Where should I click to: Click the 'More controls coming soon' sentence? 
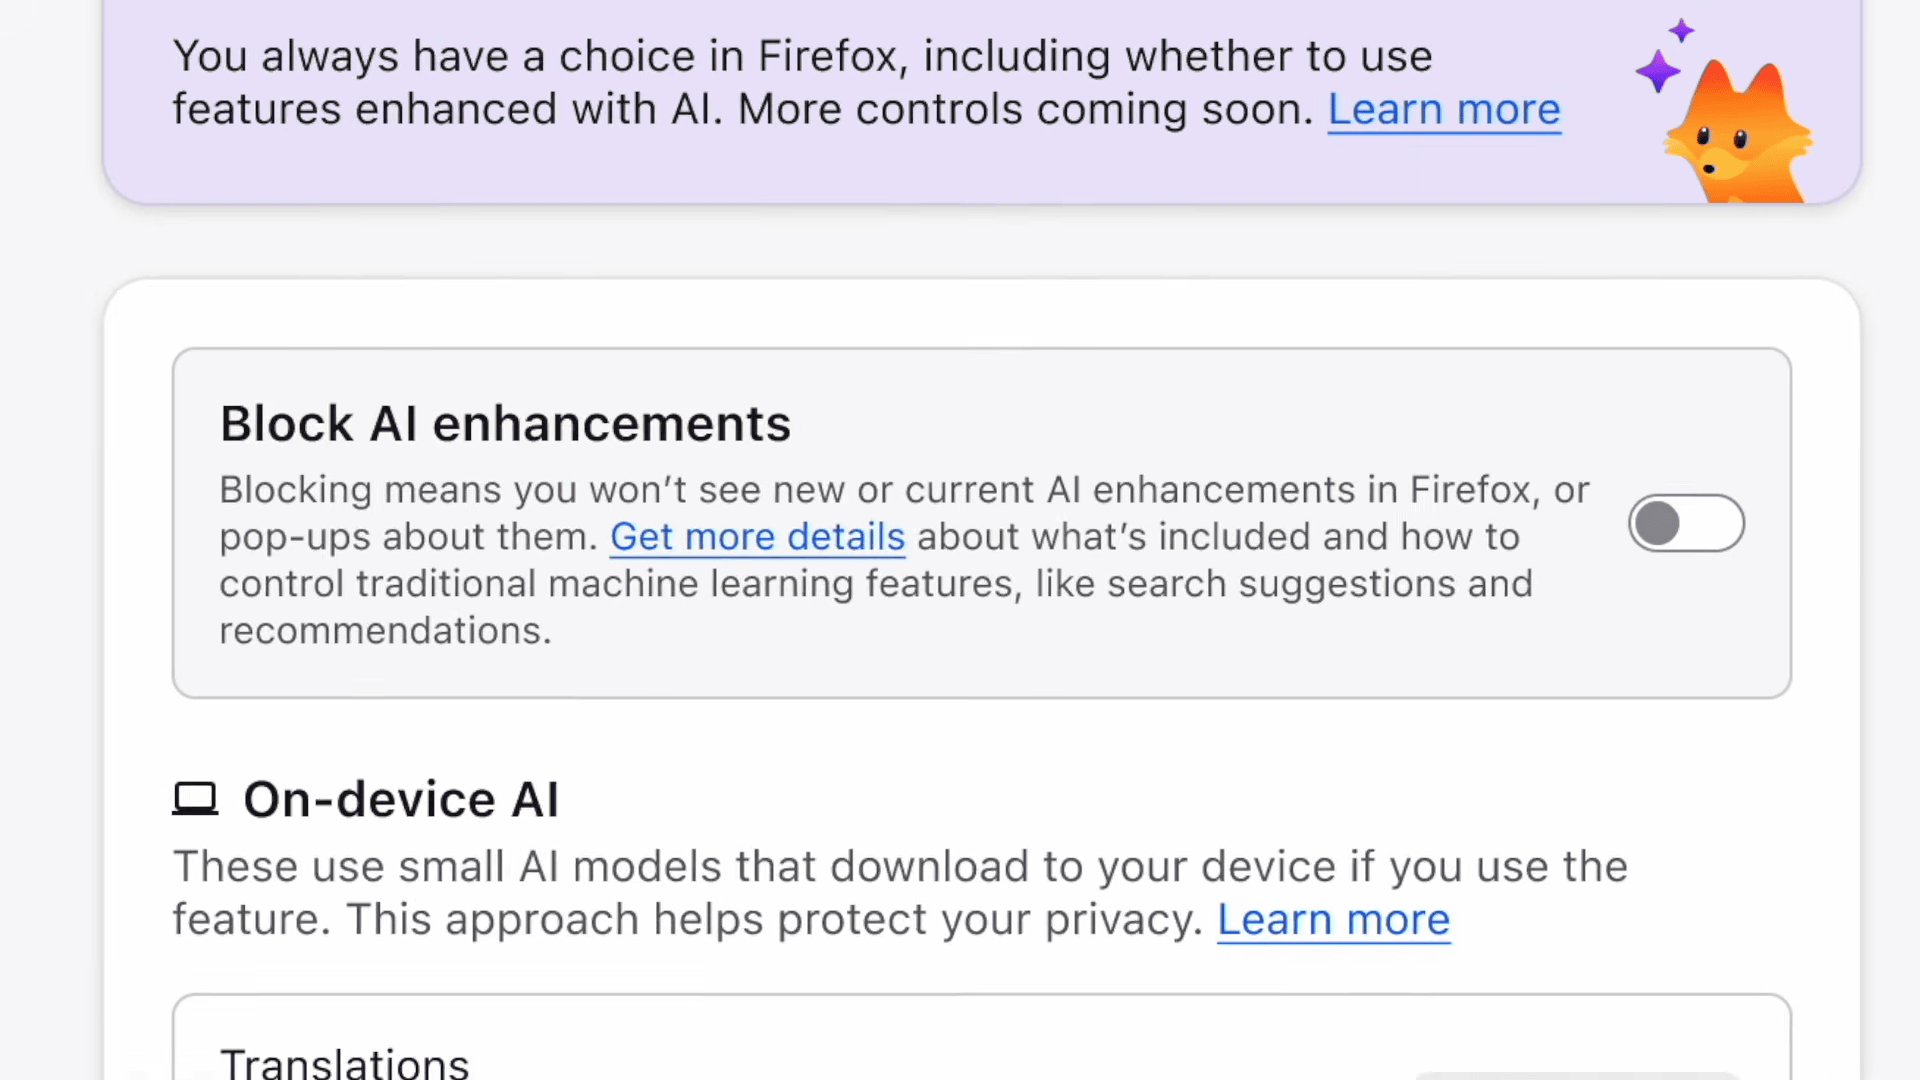point(1025,109)
